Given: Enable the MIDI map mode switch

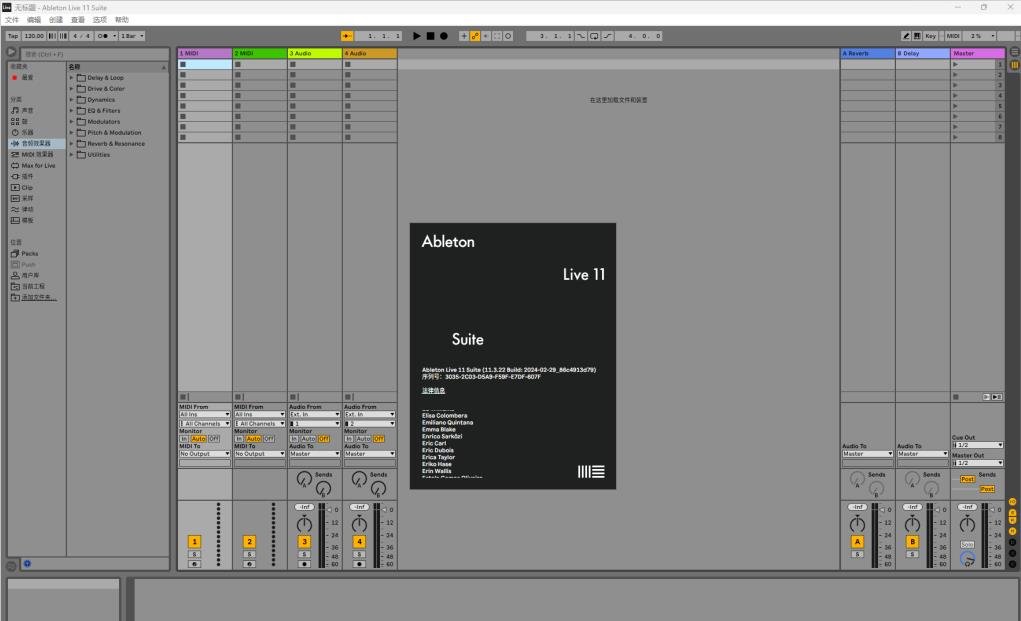Looking at the screenshot, I should click(953, 36).
